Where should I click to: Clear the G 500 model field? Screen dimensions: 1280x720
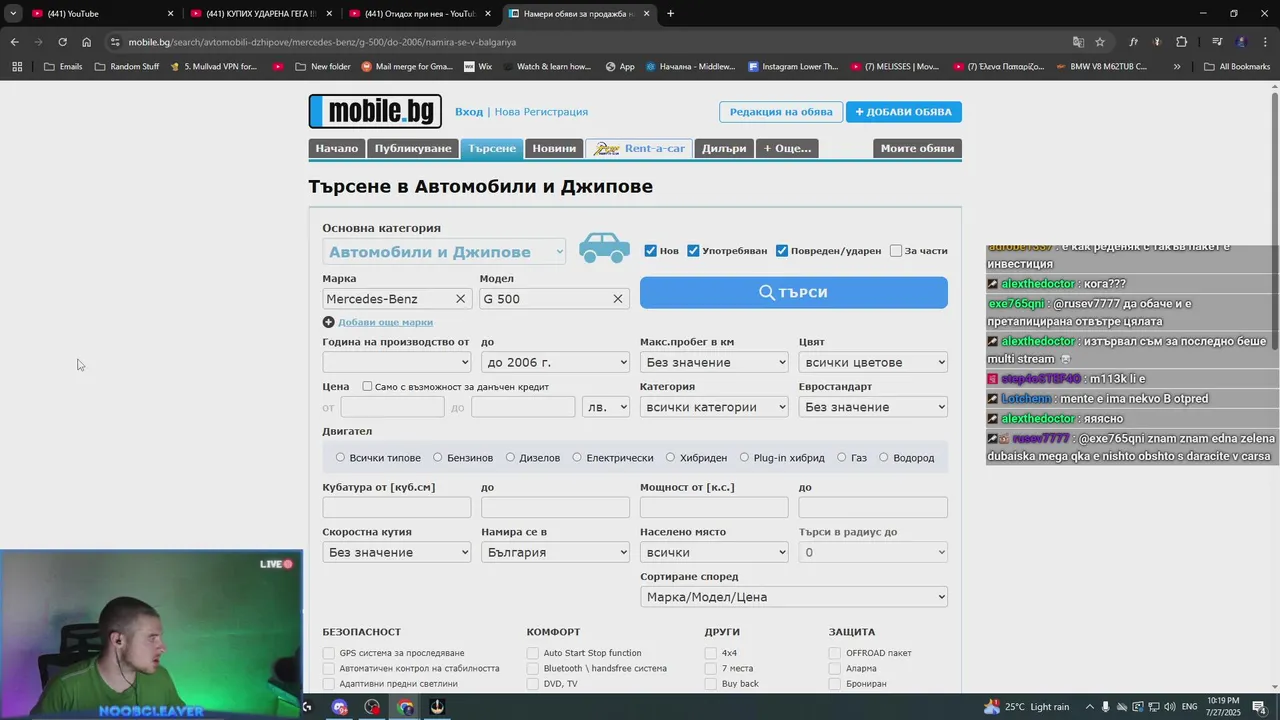pyautogui.click(x=617, y=299)
